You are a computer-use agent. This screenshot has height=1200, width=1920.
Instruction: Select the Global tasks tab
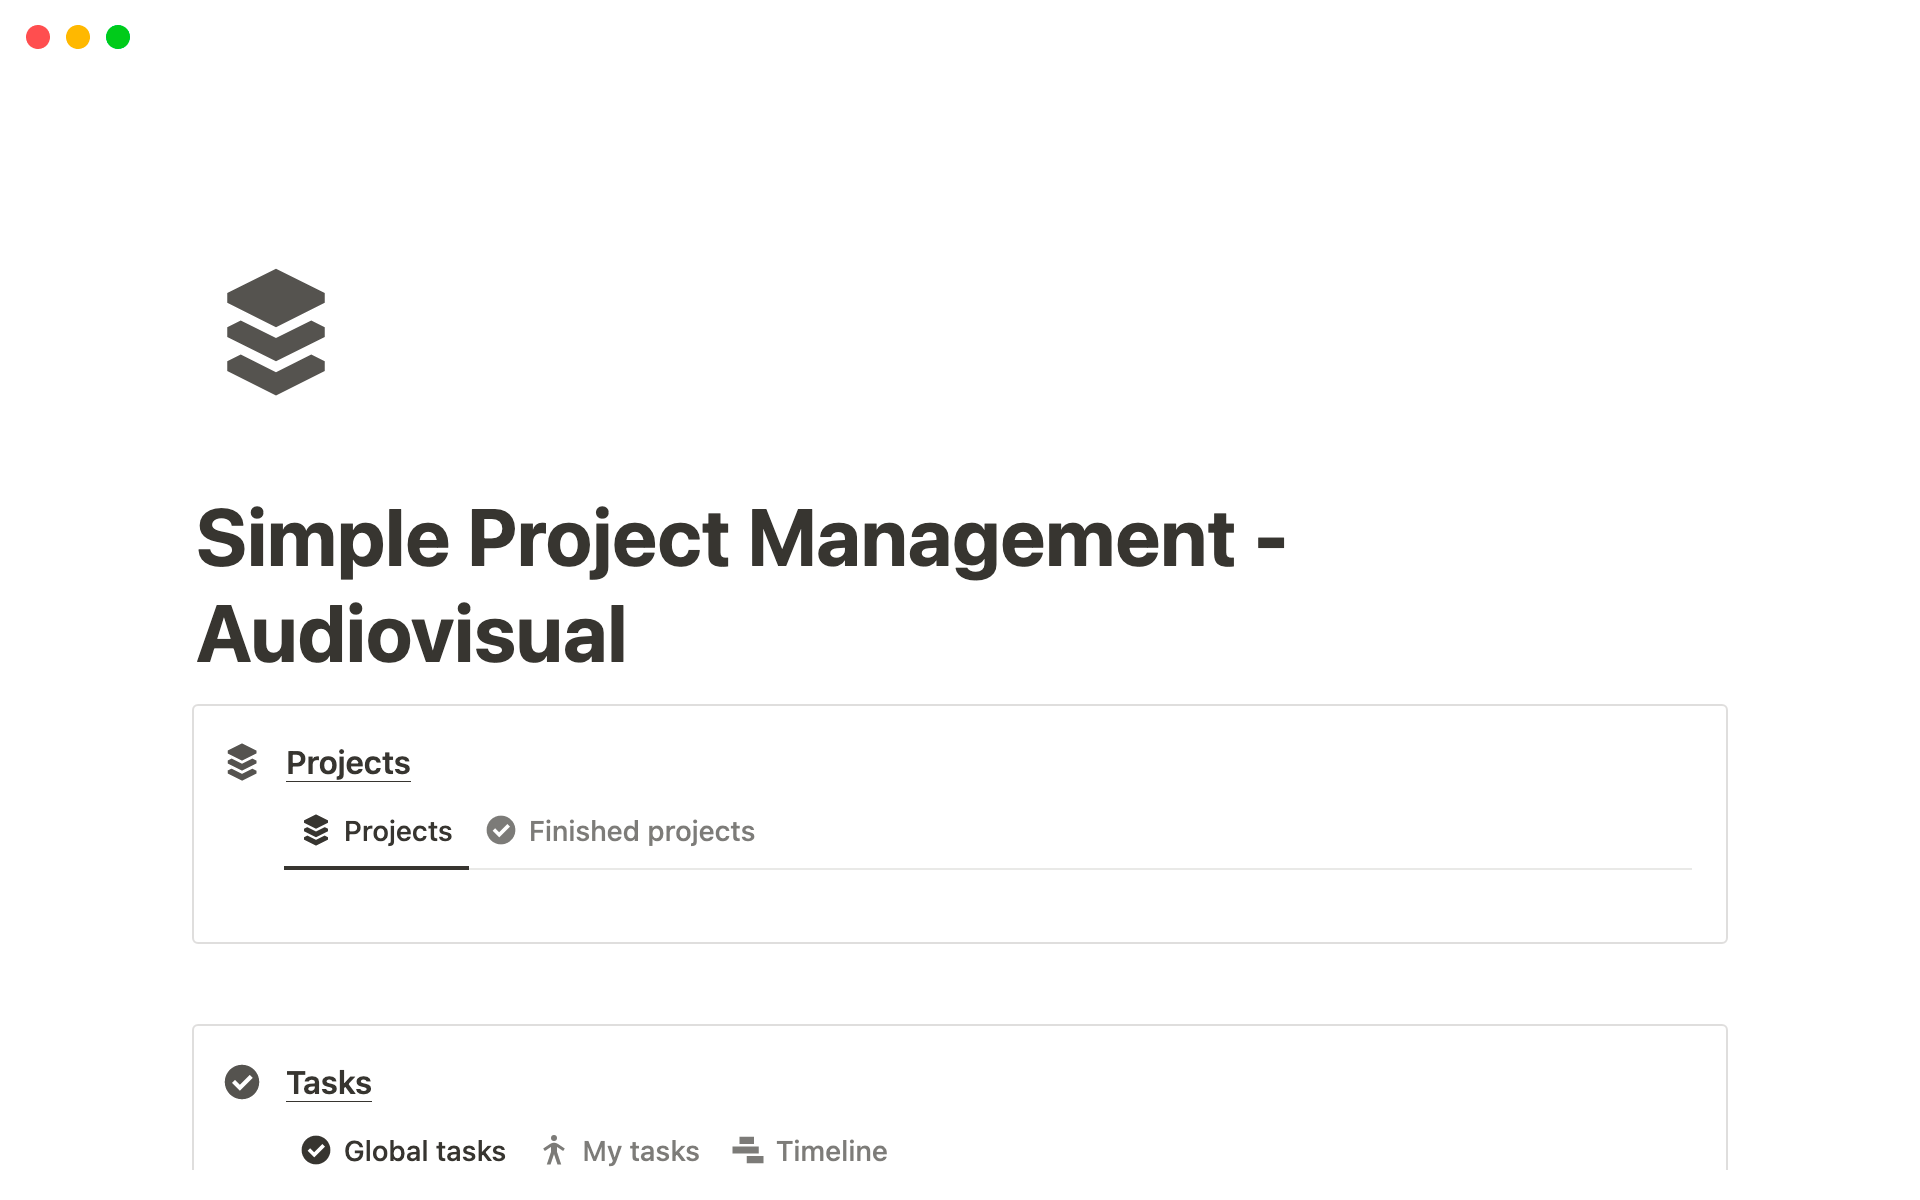[424, 1151]
